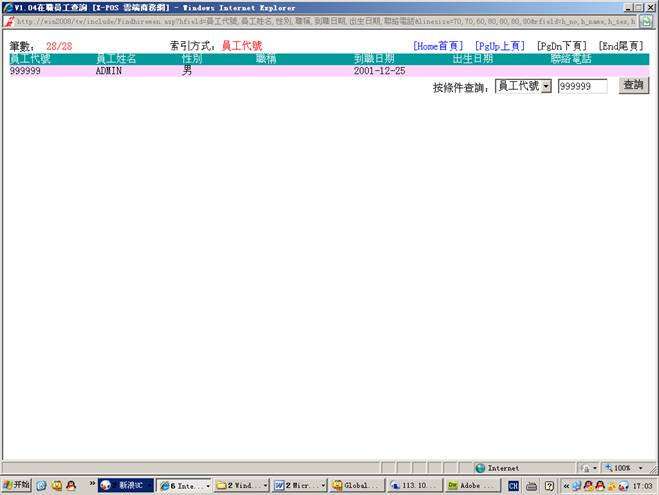Click the page icon in address bar
Viewport: 659px width, 495px height.
click(8, 21)
